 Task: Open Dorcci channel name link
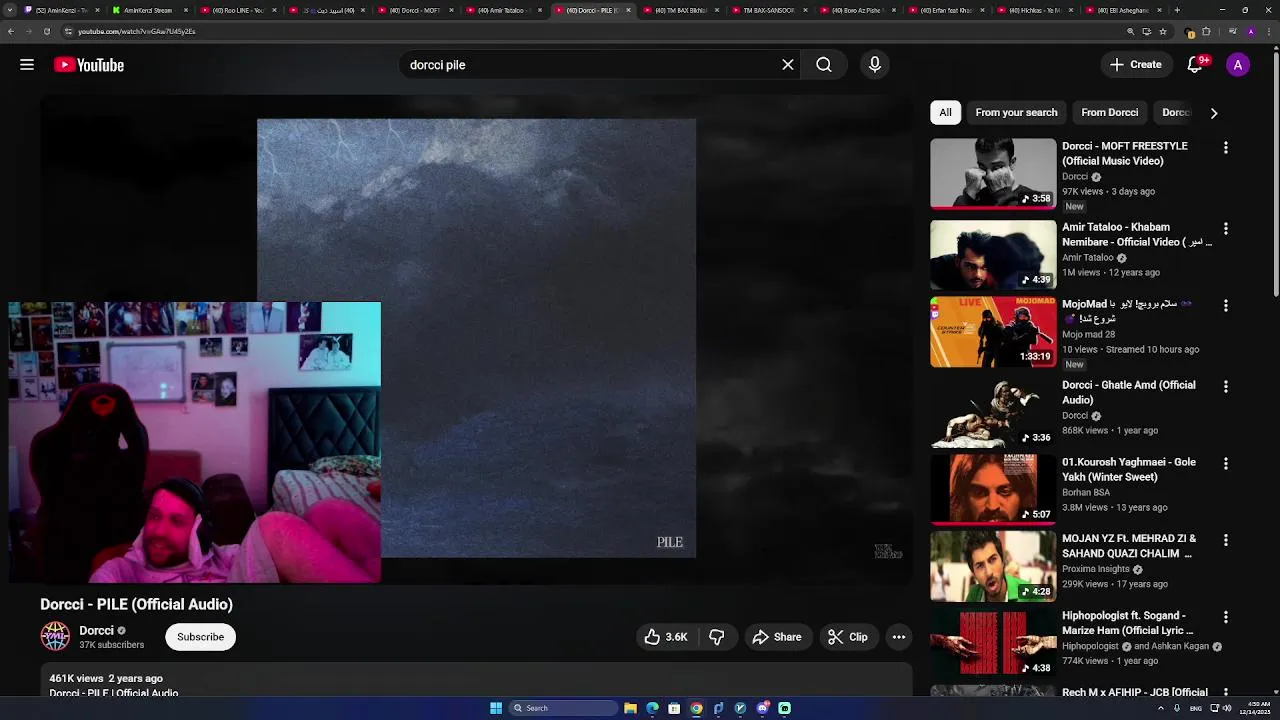tap(96, 630)
